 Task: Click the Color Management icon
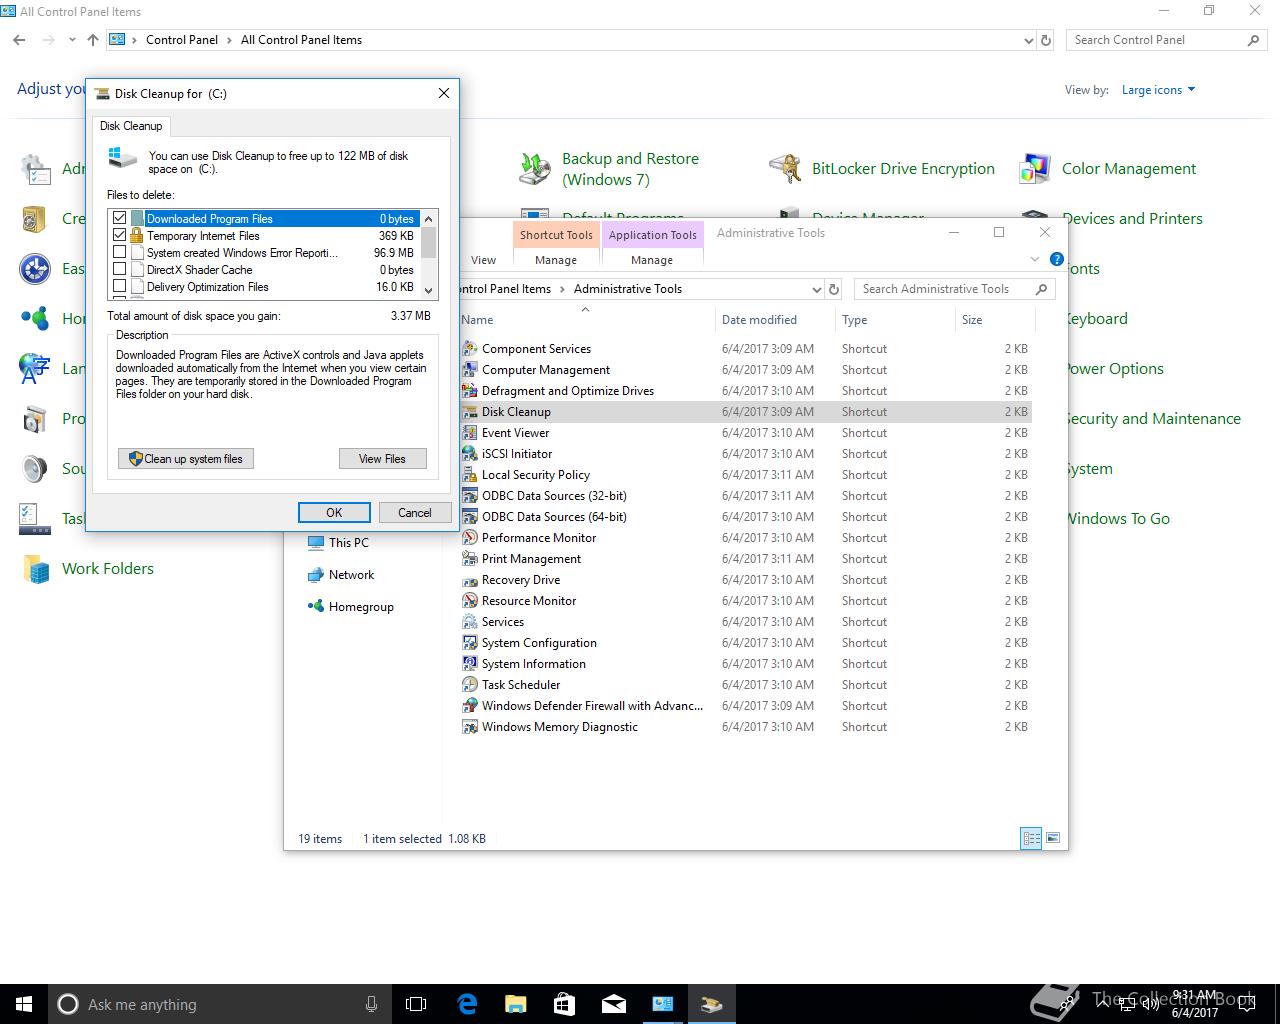point(1035,169)
